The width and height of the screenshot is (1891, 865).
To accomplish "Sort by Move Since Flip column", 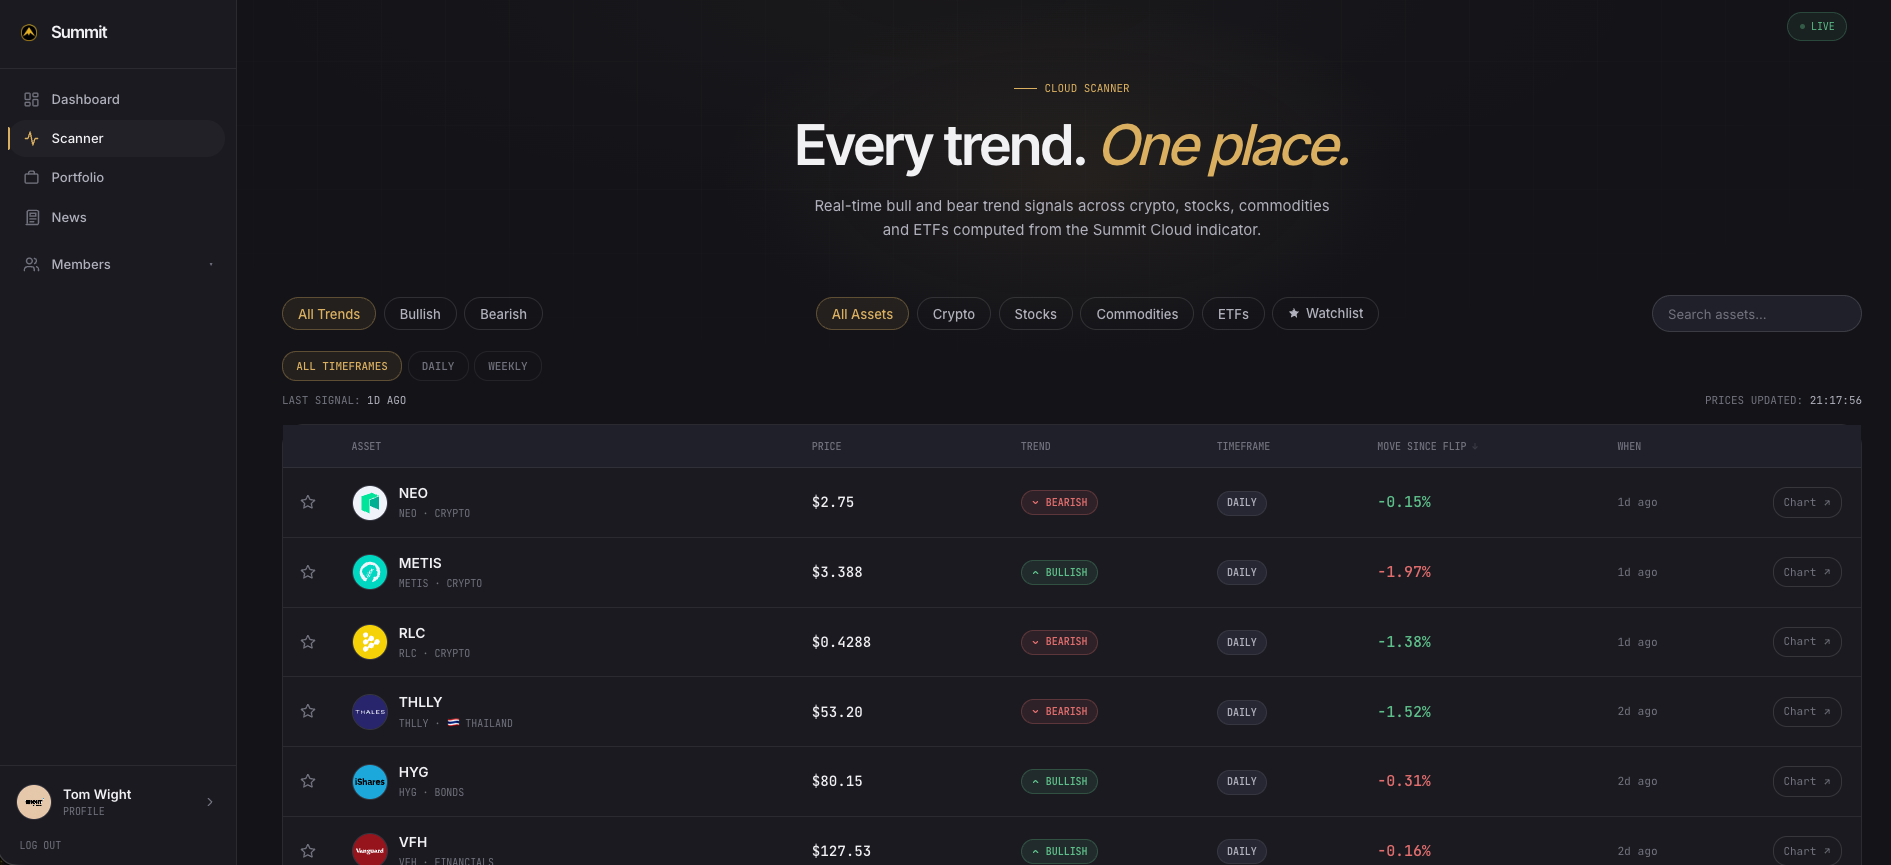I will tap(1427, 446).
